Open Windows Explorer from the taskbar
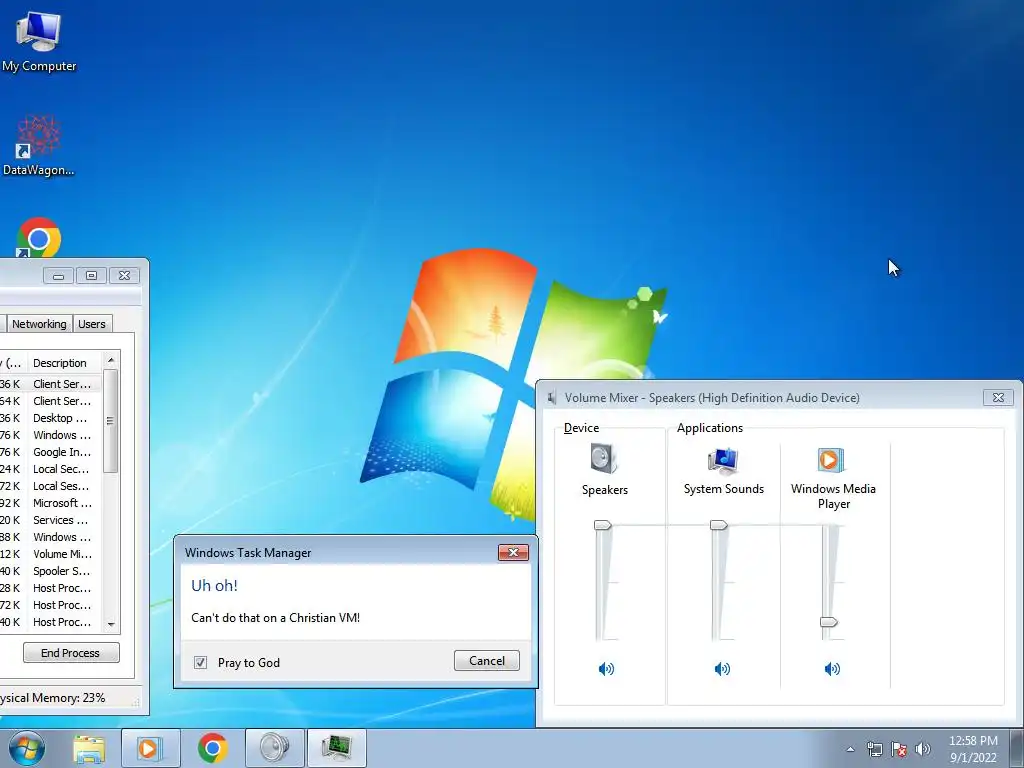Viewport: 1024px width, 768px height. [89, 748]
